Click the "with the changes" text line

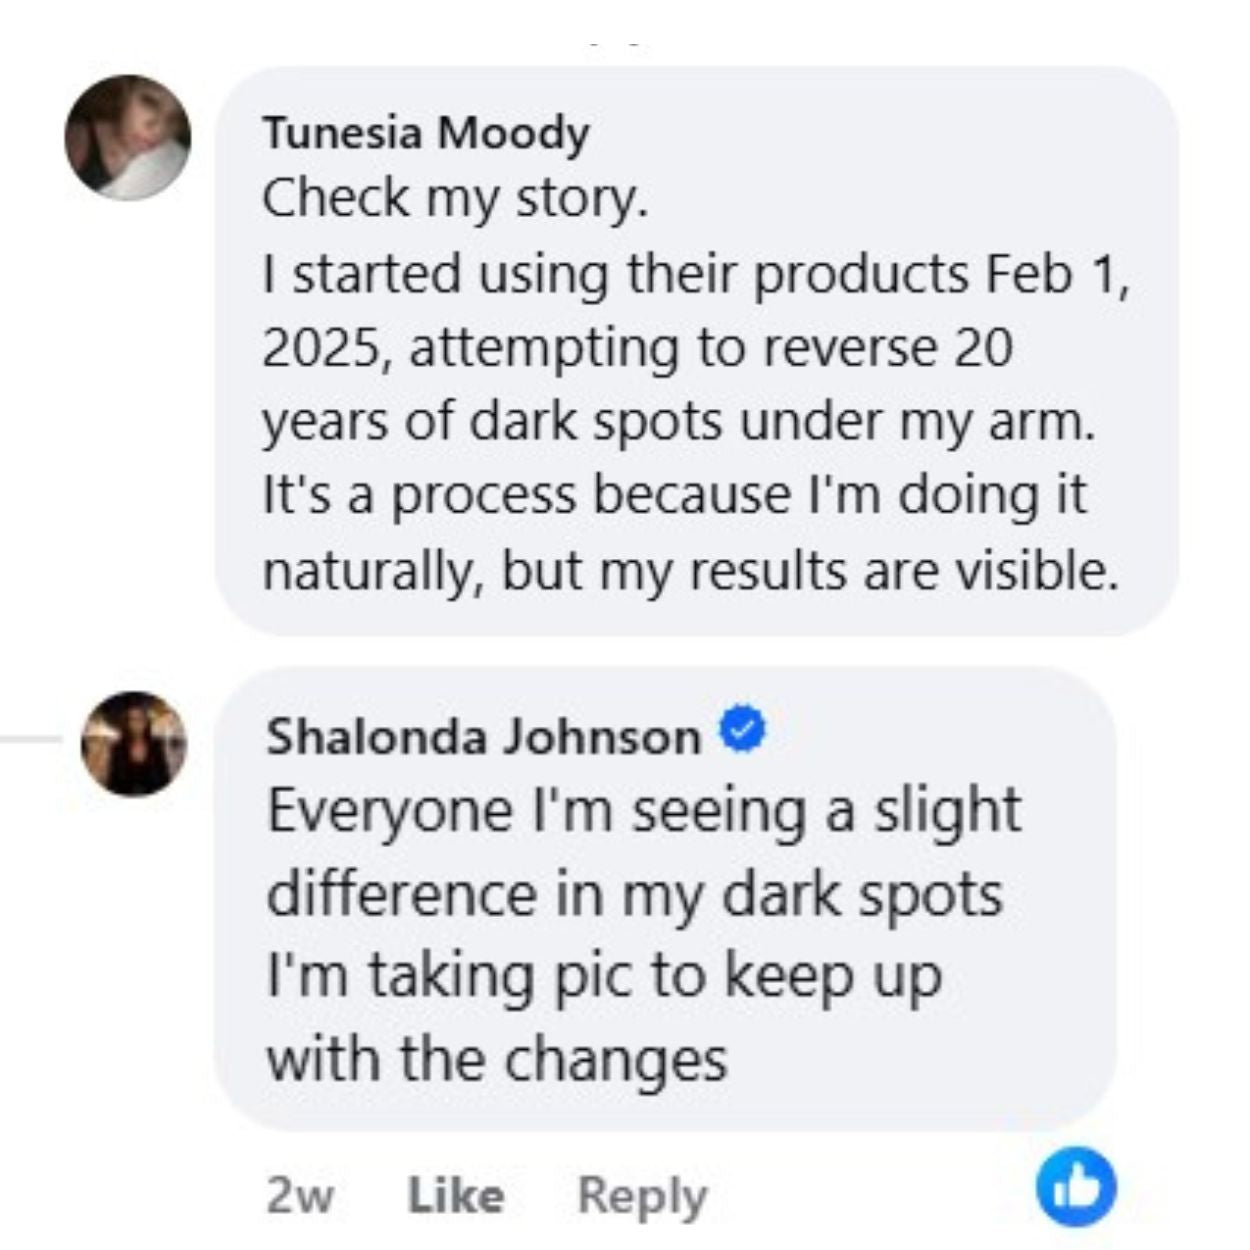coord(496,1058)
